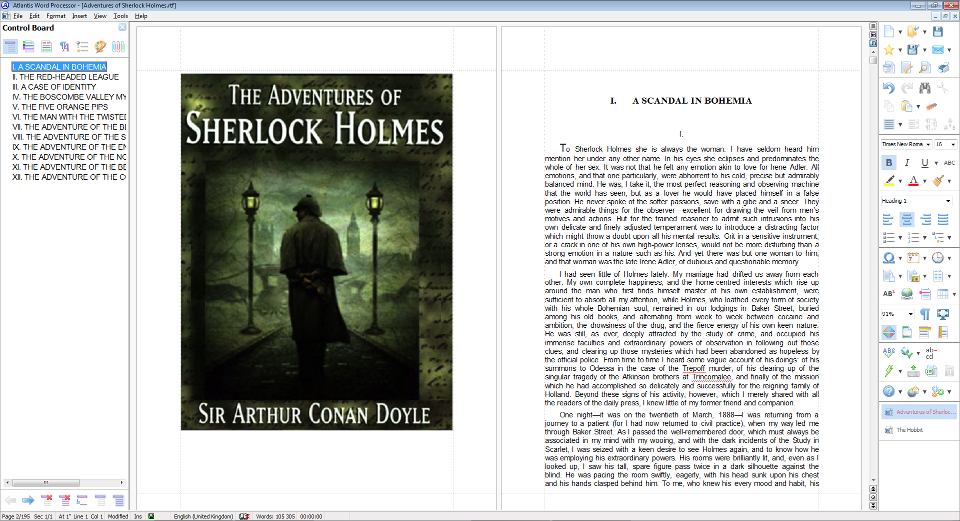Open the Tools menu

coord(121,16)
